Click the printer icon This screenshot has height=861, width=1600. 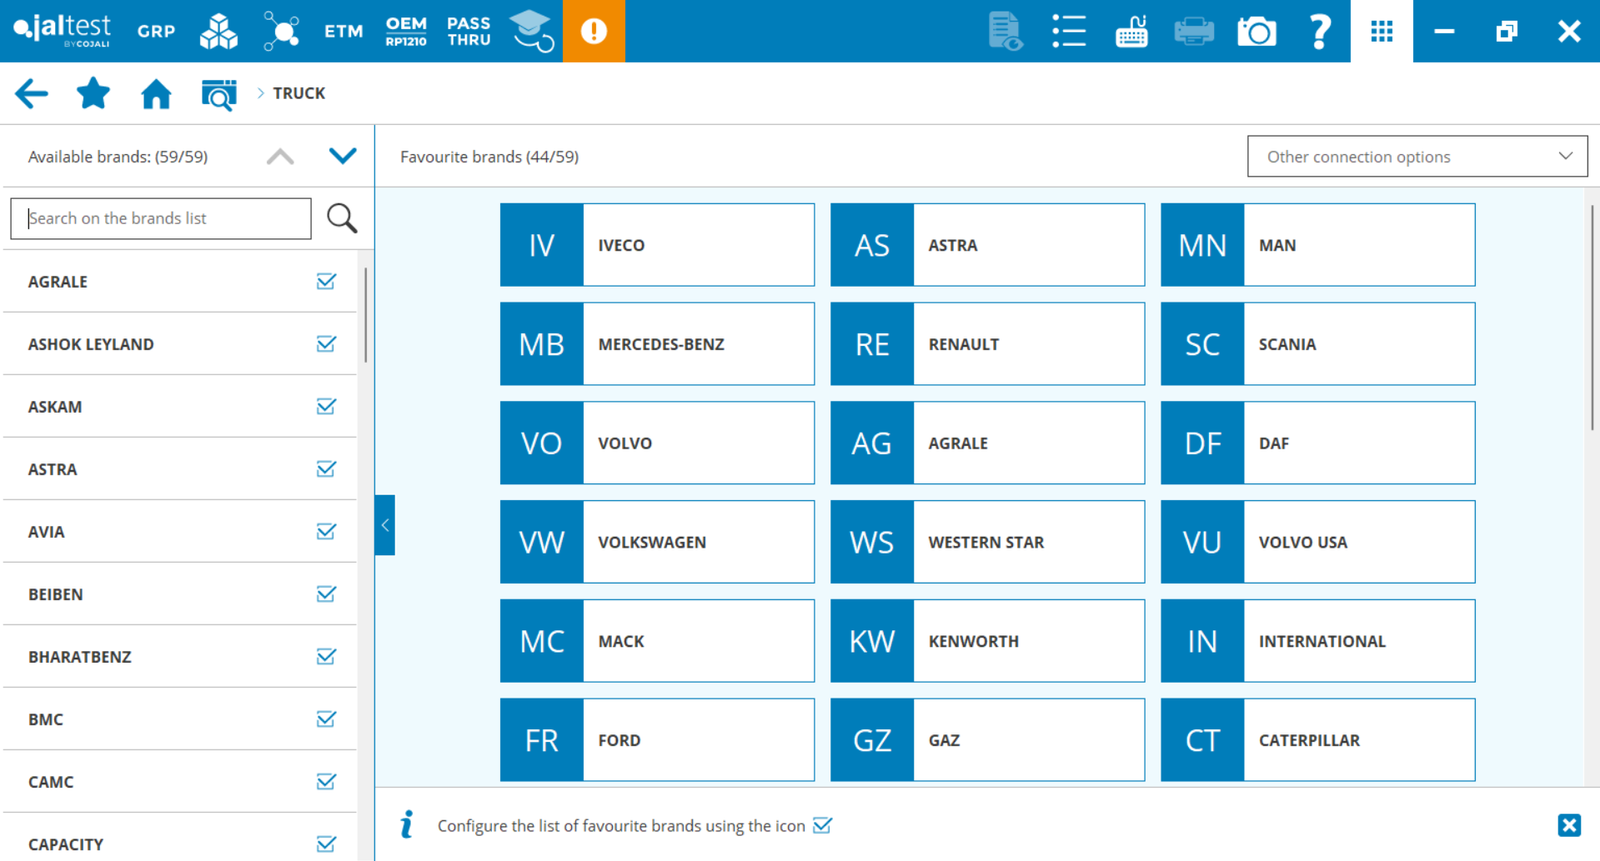pyautogui.click(x=1194, y=31)
